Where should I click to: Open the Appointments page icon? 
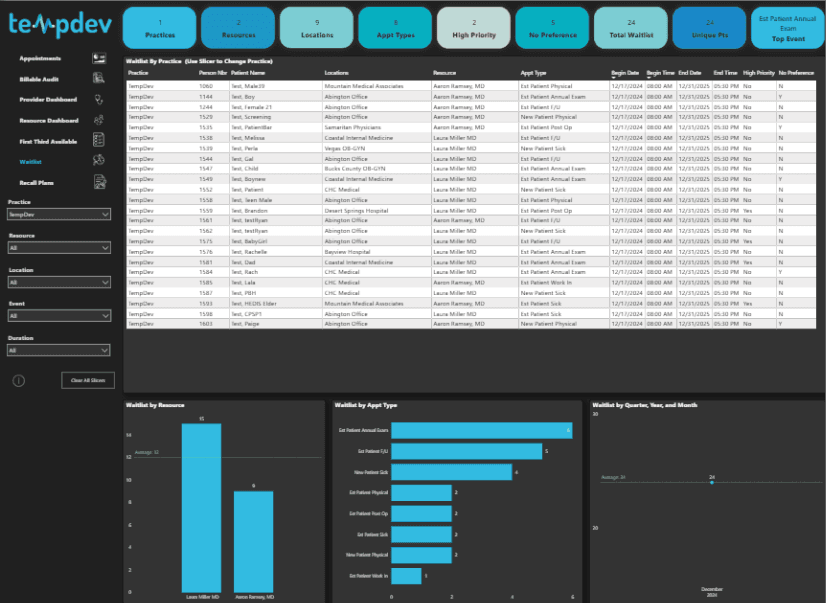coord(98,59)
